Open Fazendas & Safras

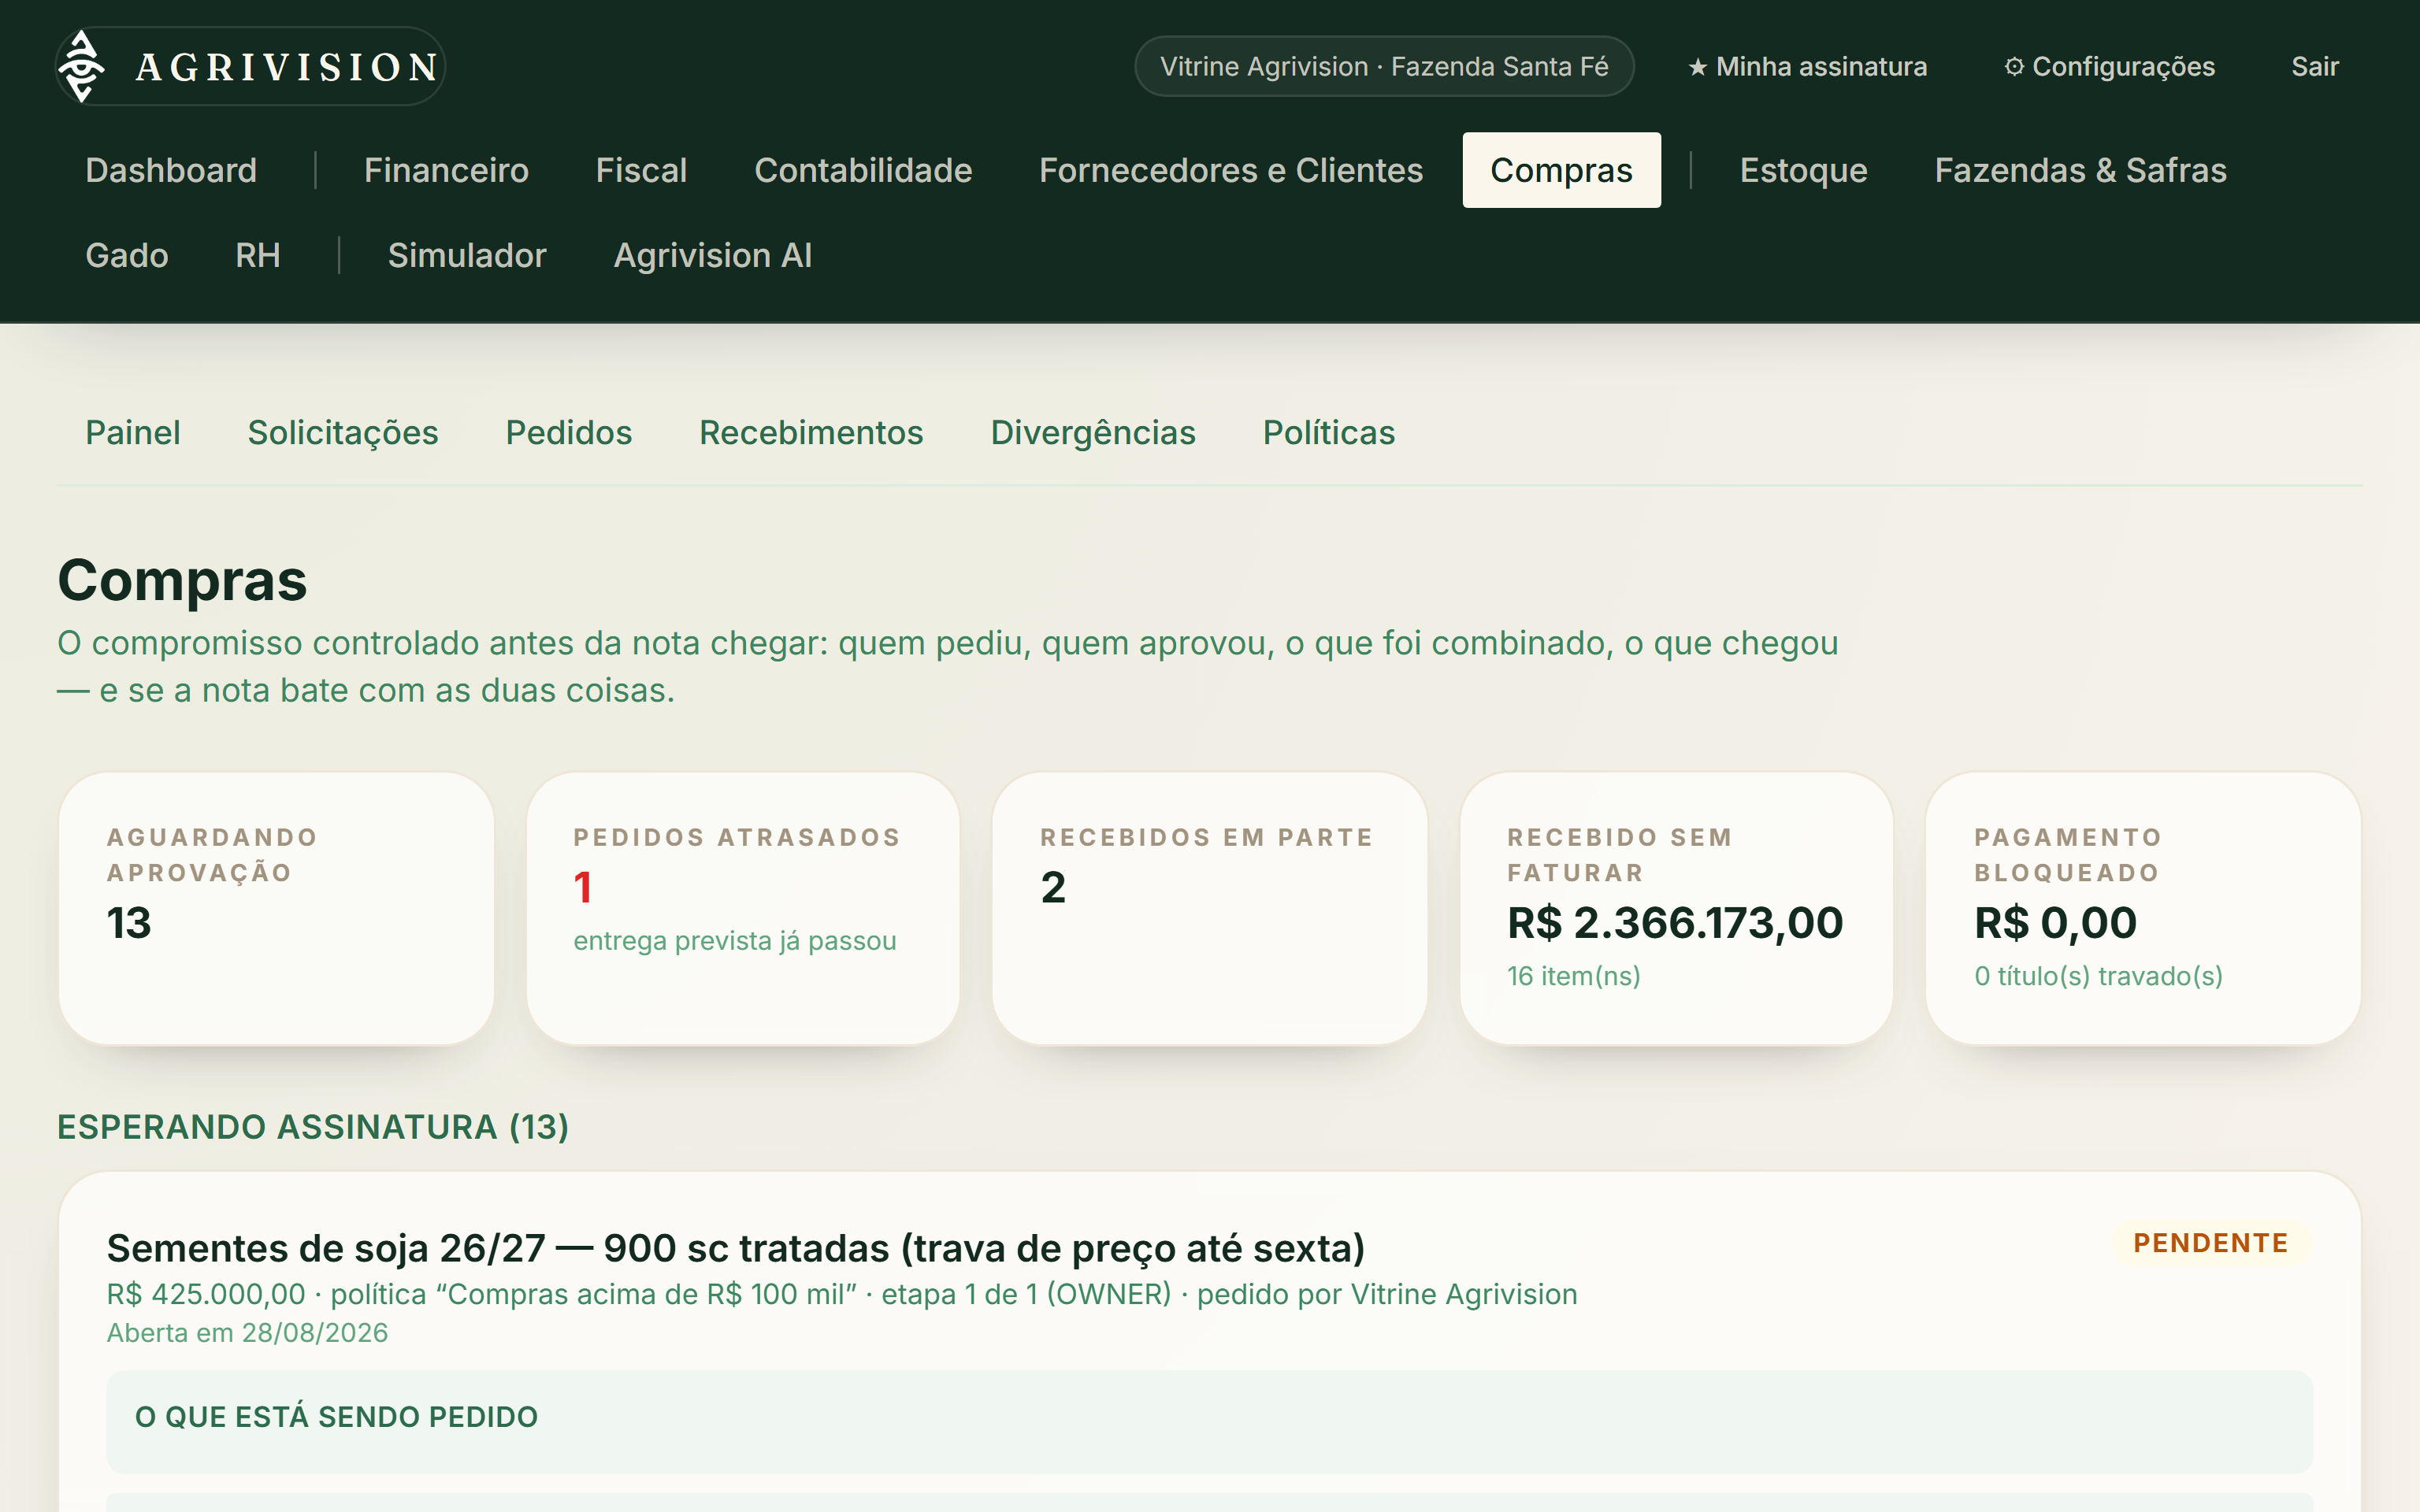(2080, 170)
